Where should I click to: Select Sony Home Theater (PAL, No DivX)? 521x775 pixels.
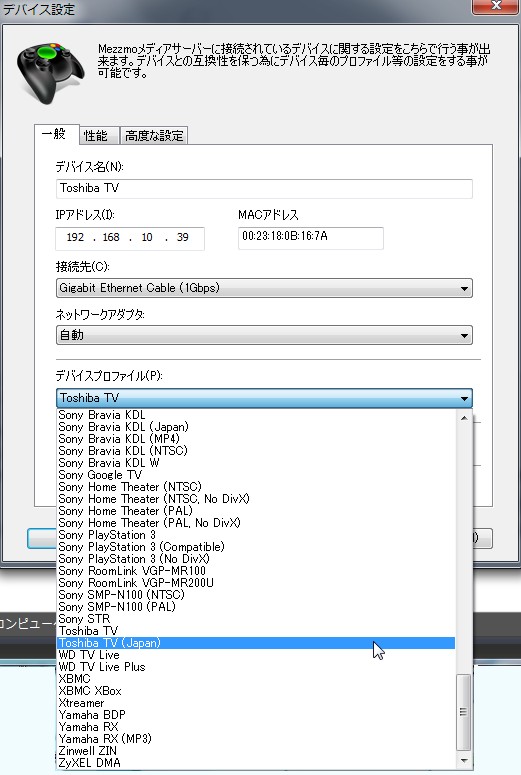point(256,523)
